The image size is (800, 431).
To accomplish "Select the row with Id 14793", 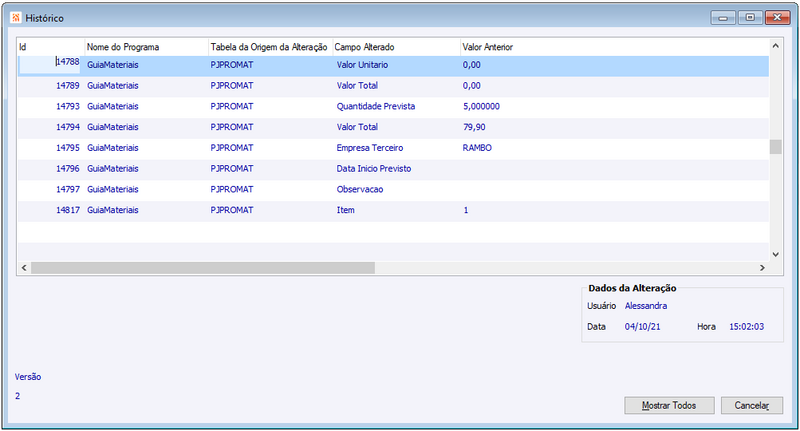I will pos(393,107).
